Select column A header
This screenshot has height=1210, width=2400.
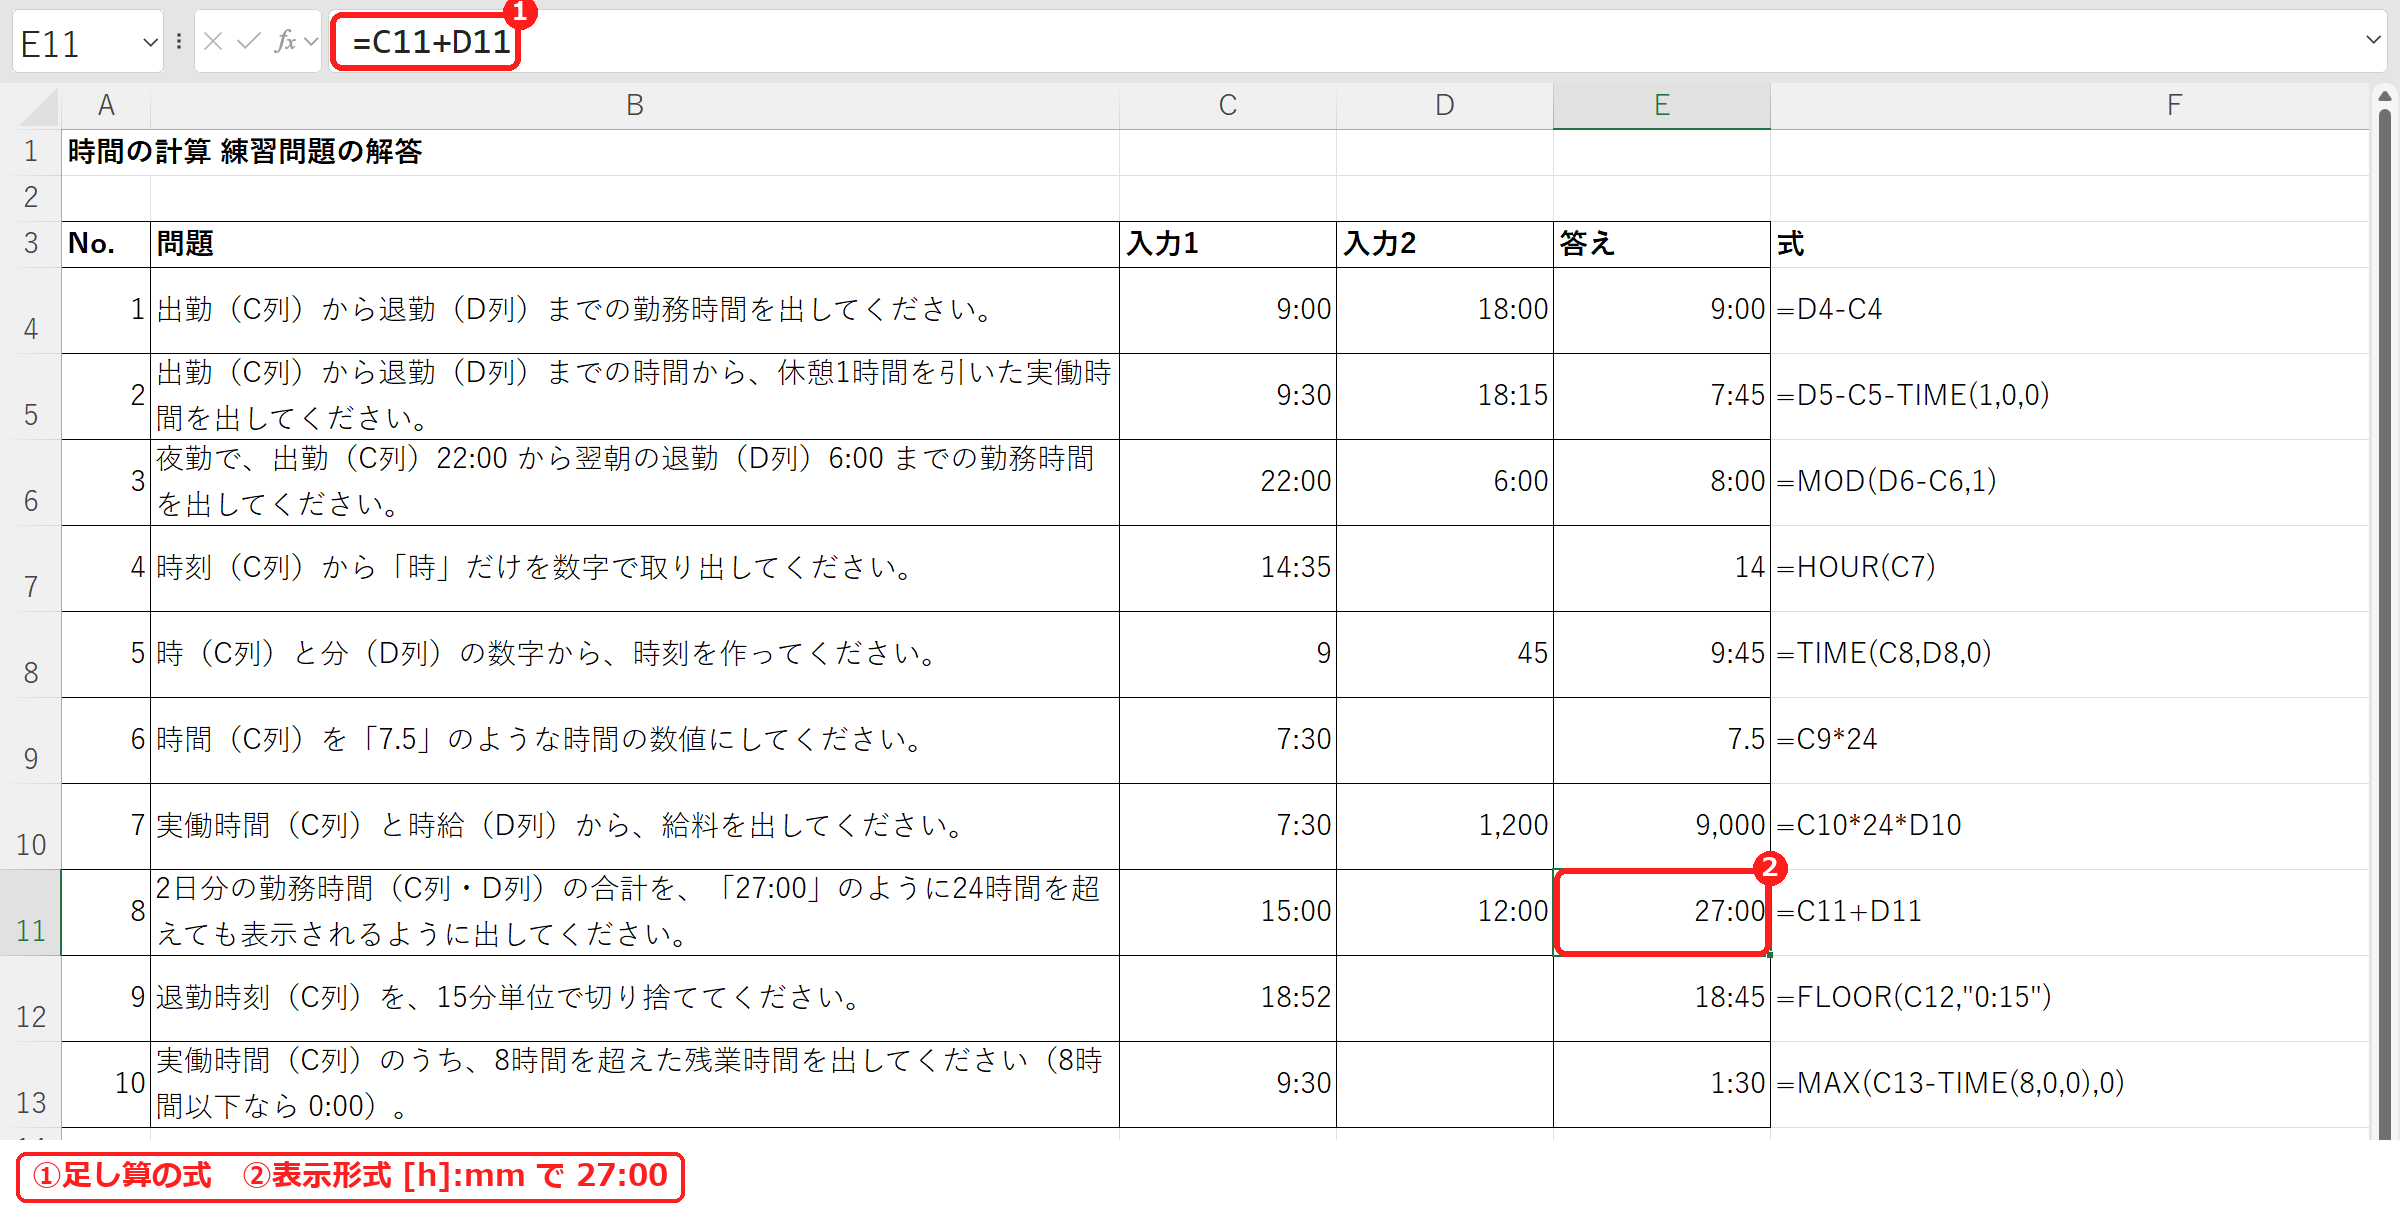[106, 105]
